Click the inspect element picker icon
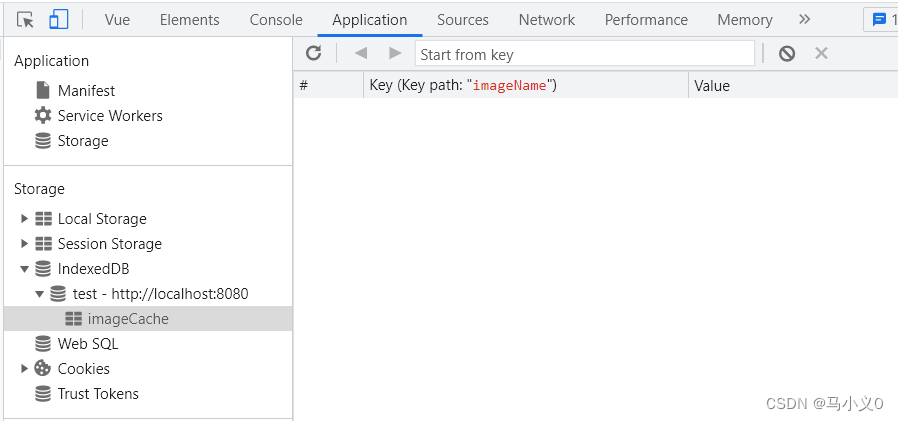 (25, 19)
